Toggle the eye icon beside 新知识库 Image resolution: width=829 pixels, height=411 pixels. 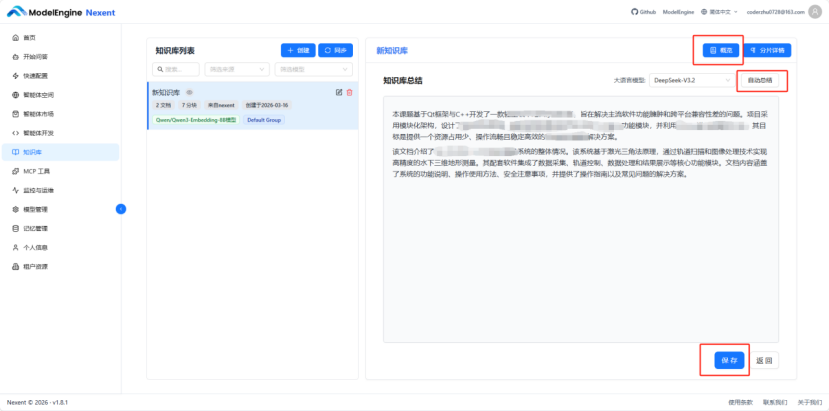(190, 93)
